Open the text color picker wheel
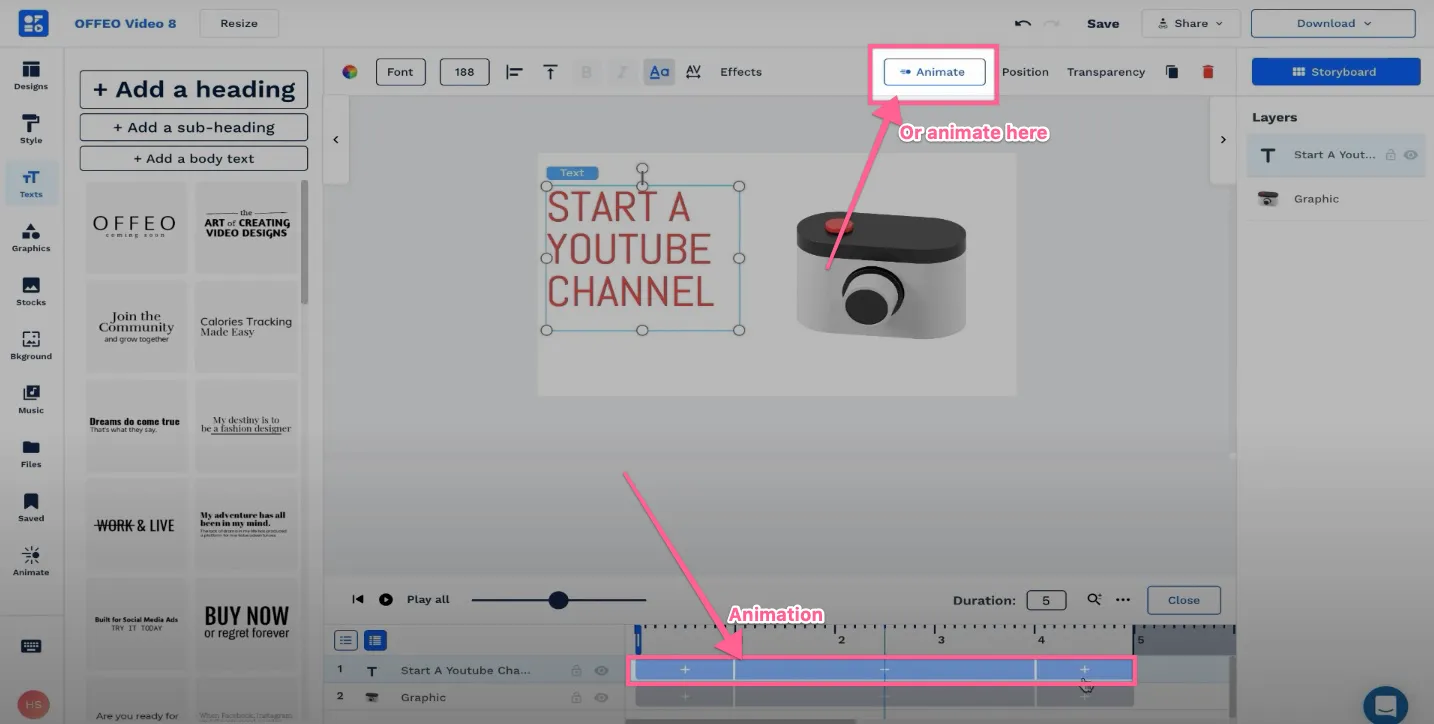 pyautogui.click(x=350, y=72)
